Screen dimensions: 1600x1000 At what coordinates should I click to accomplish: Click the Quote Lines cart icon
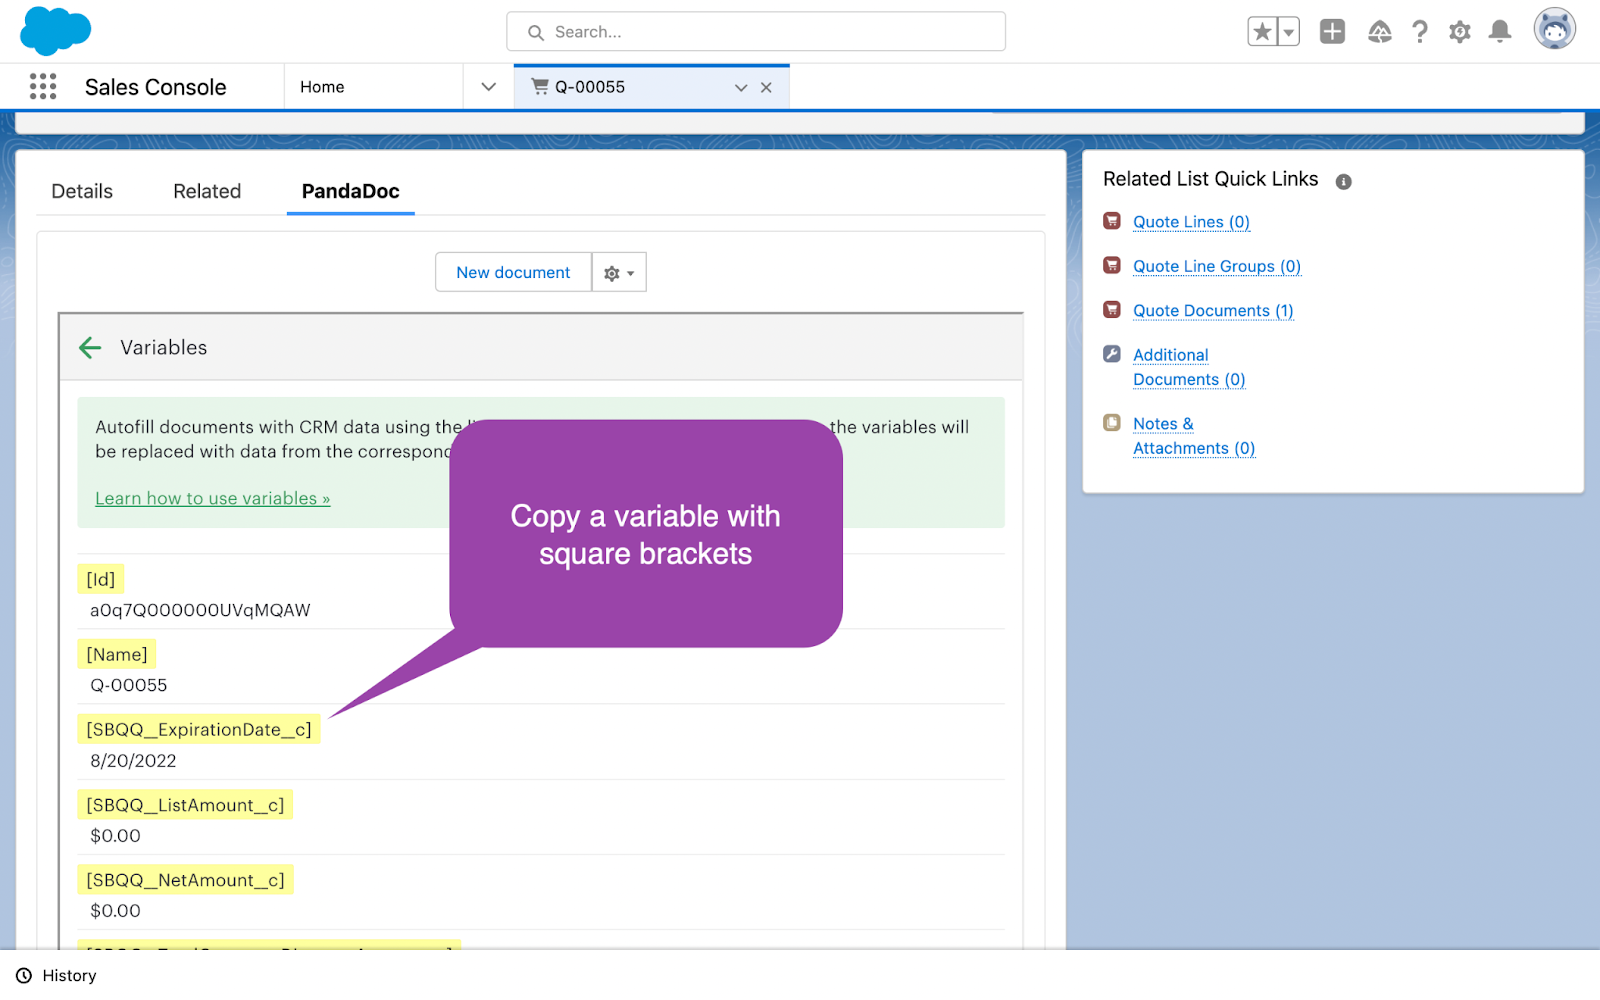point(1112,221)
